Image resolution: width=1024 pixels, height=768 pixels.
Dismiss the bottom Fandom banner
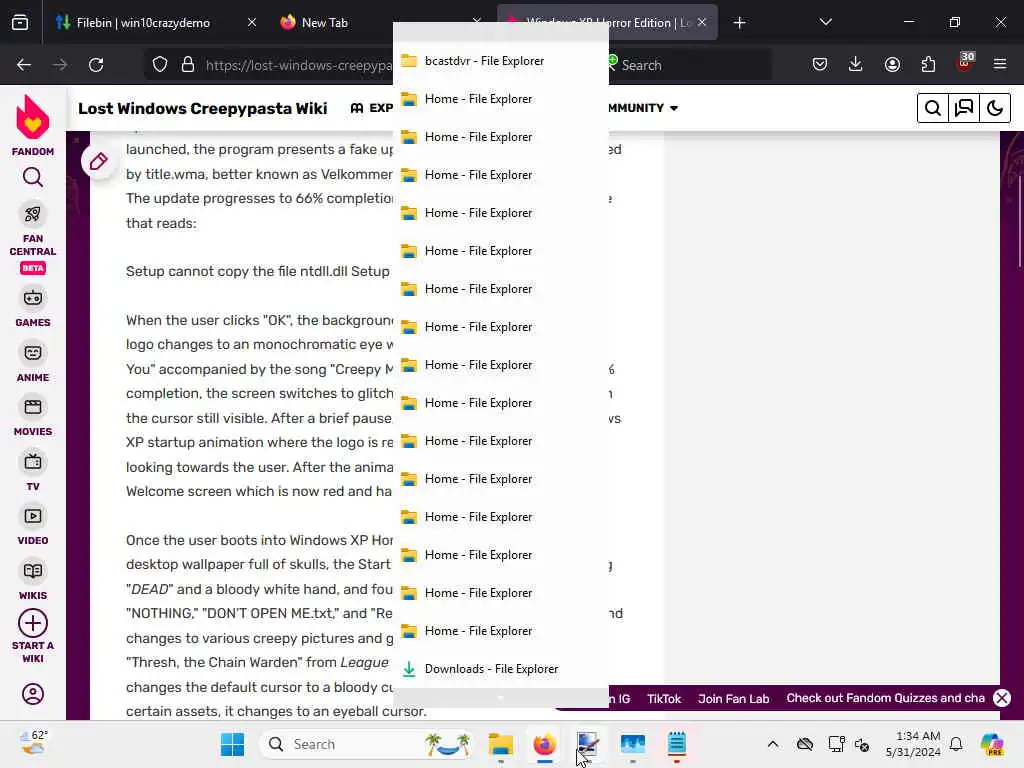point(1001,698)
